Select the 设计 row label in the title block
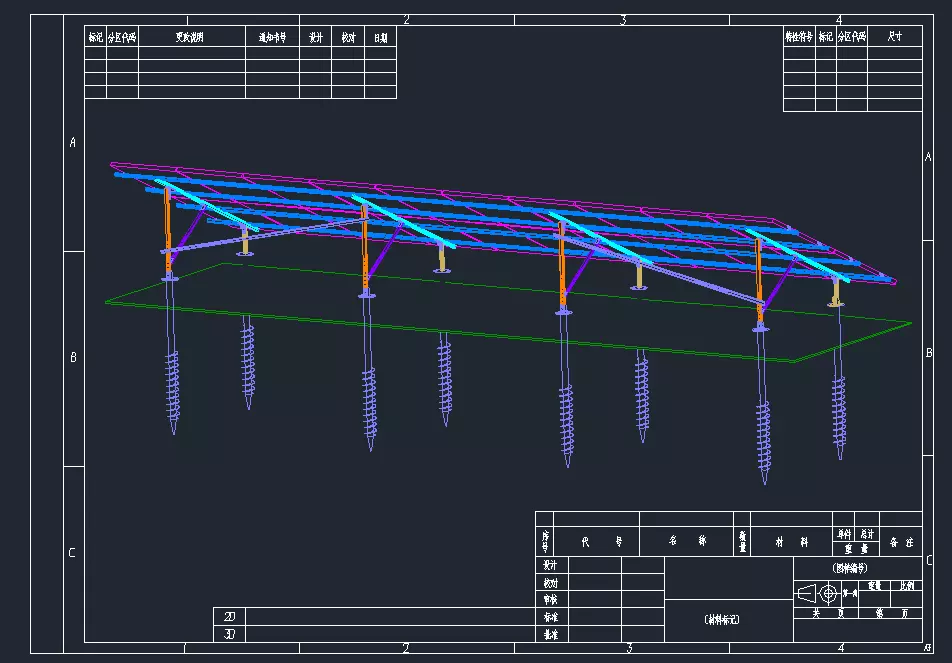The image size is (952, 663). pyautogui.click(x=550, y=565)
